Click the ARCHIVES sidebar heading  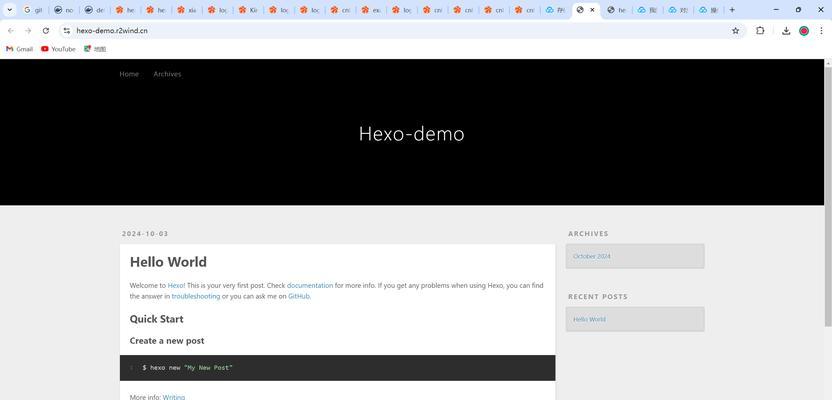[588, 234]
